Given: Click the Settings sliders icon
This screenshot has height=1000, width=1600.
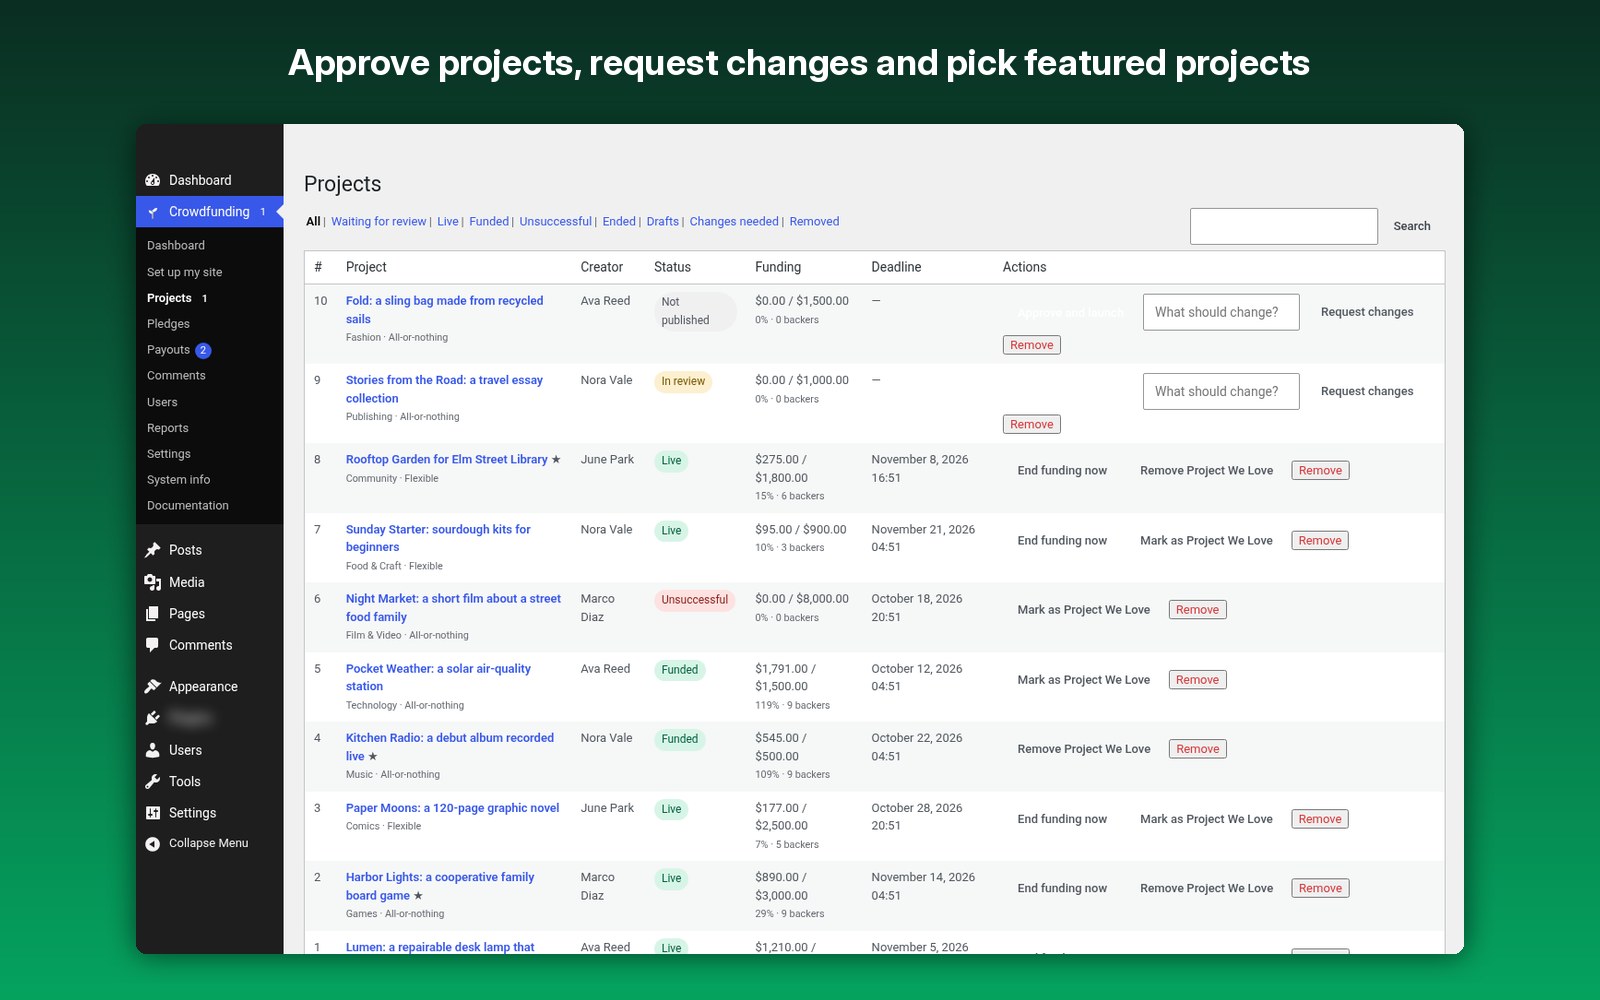Looking at the screenshot, I should (x=153, y=813).
